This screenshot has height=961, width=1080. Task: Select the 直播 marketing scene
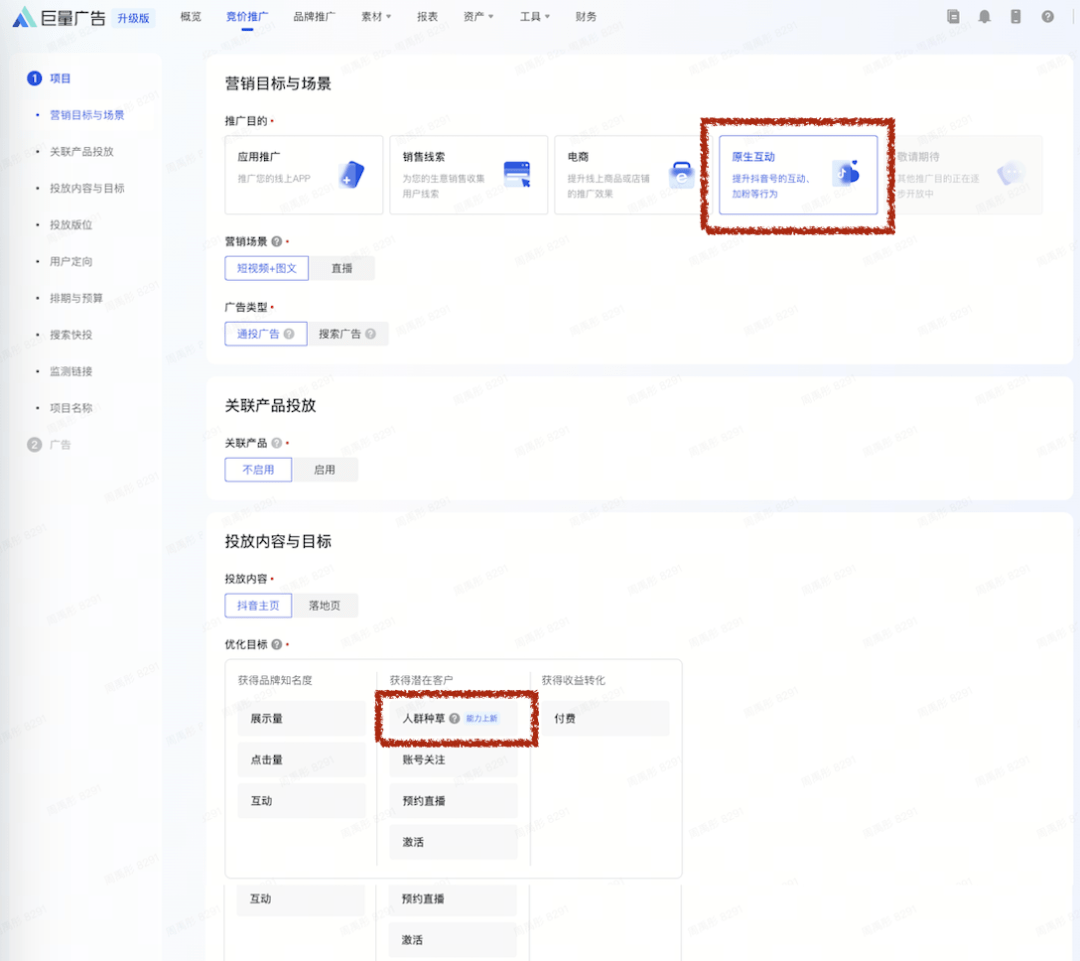pyautogui.click(x=342, y=268)
